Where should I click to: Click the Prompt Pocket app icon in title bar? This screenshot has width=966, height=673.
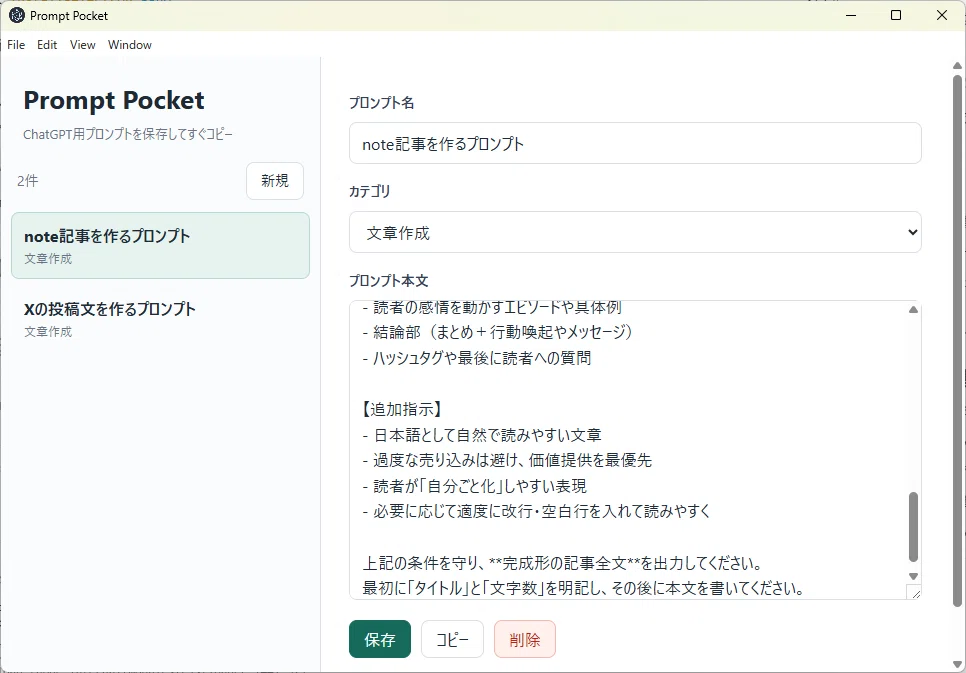[17, 15]
